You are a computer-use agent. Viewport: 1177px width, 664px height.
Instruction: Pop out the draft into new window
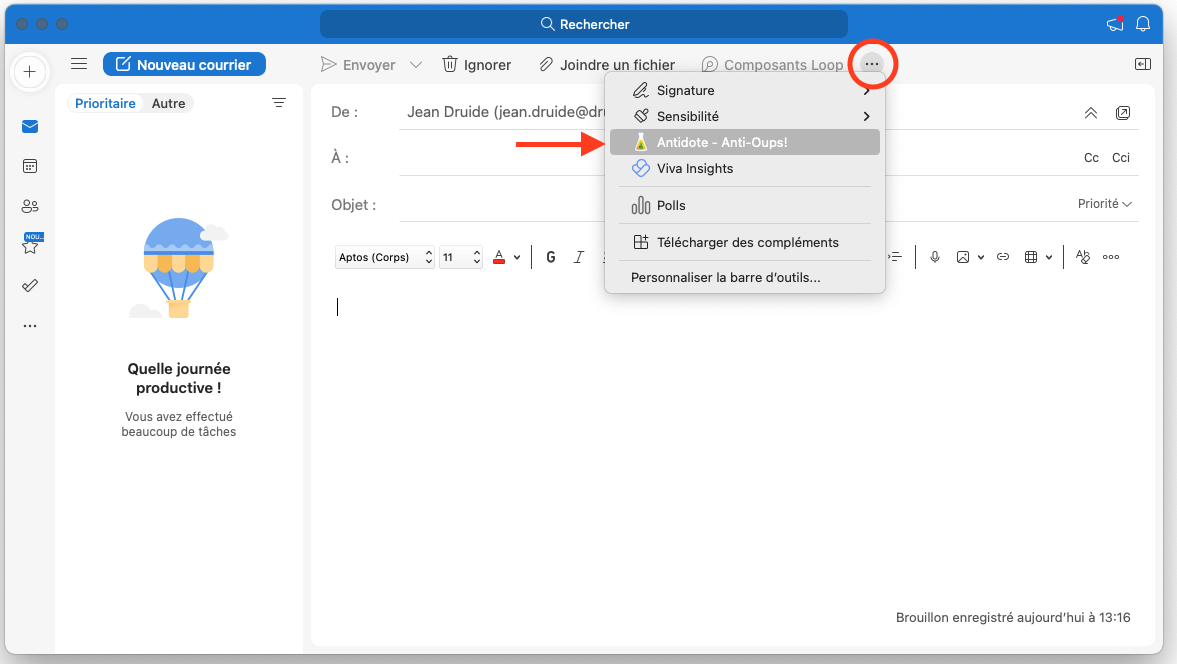[1123, 113]
